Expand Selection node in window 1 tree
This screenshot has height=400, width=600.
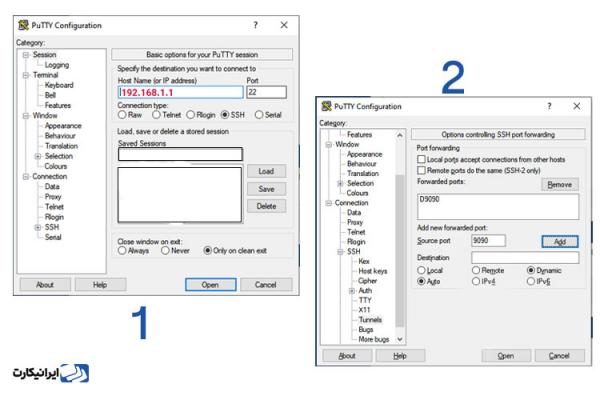coord(38,156)
